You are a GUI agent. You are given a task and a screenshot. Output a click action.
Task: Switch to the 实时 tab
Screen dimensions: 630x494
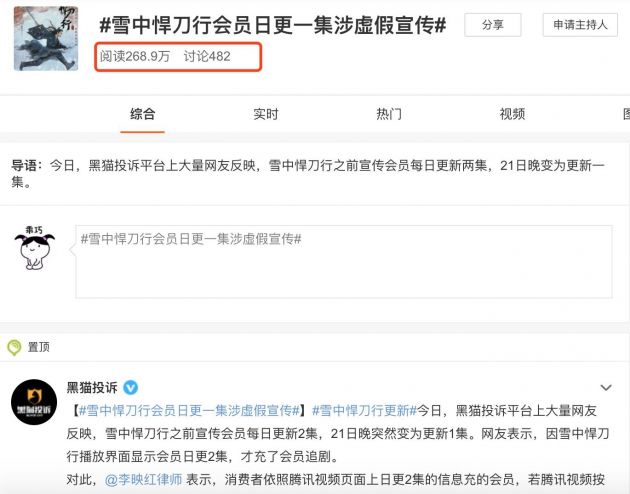click(x=266, y=114)
